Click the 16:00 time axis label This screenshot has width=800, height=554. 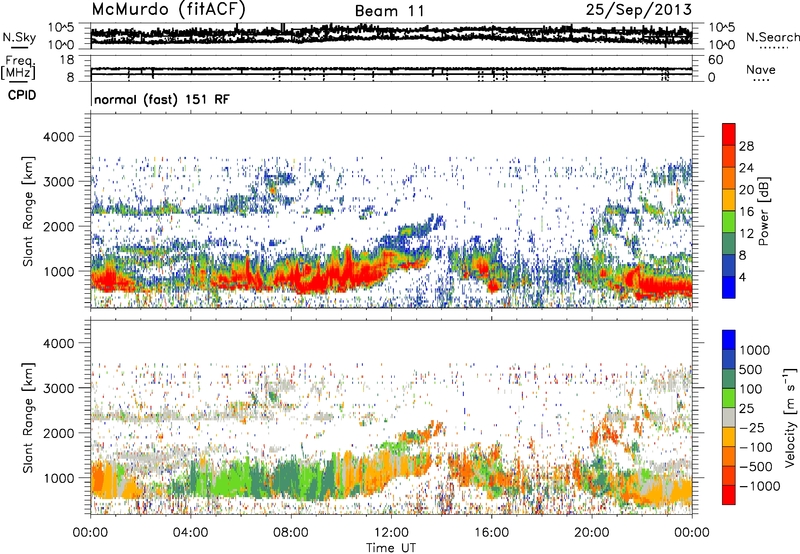(491, 533)
